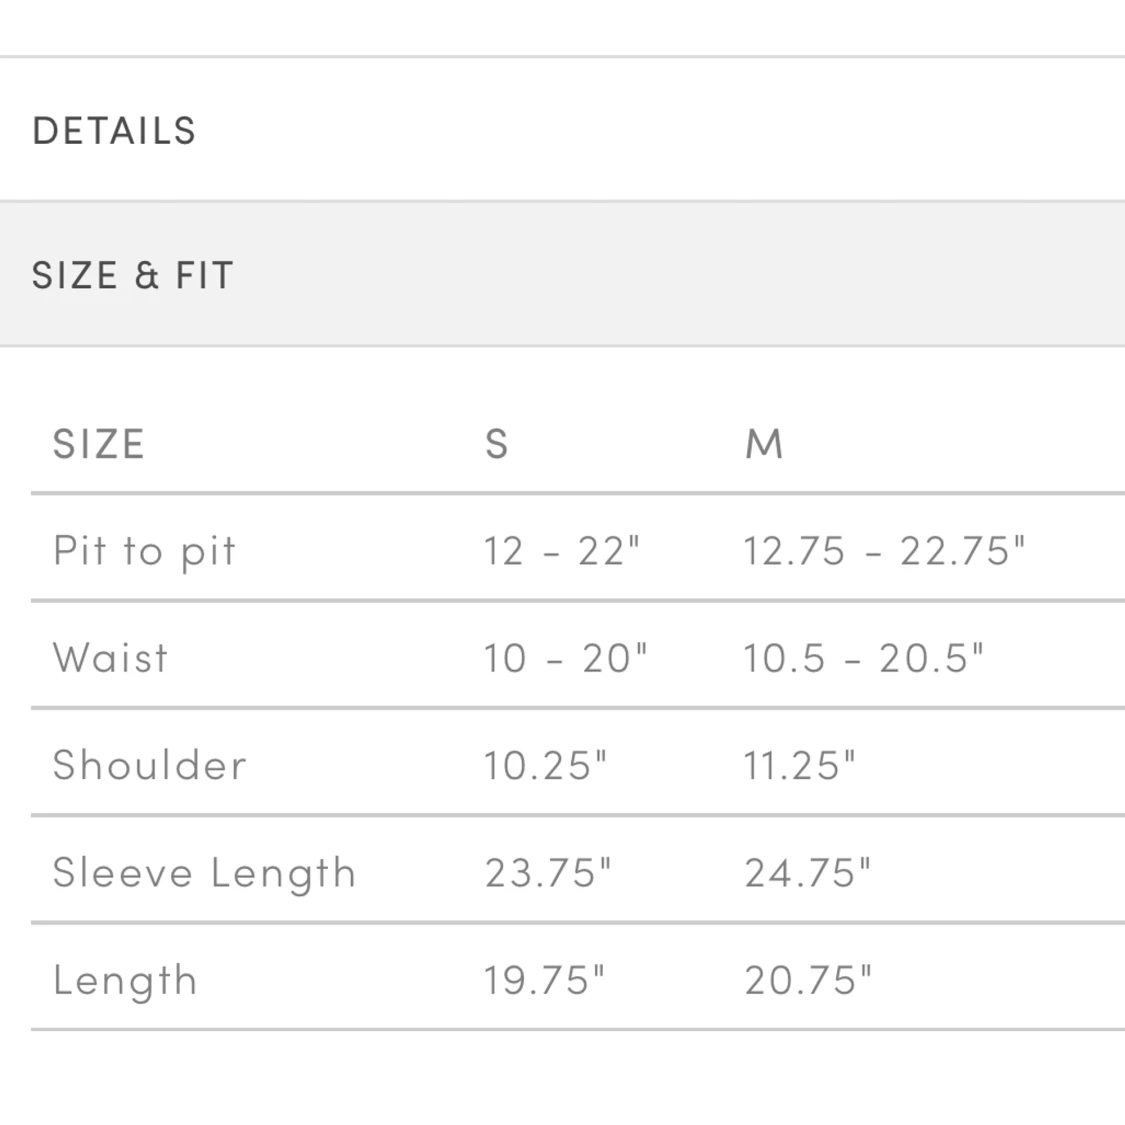
Task: Expand the DETAILS accordion section
Action: tap(562, 130)
